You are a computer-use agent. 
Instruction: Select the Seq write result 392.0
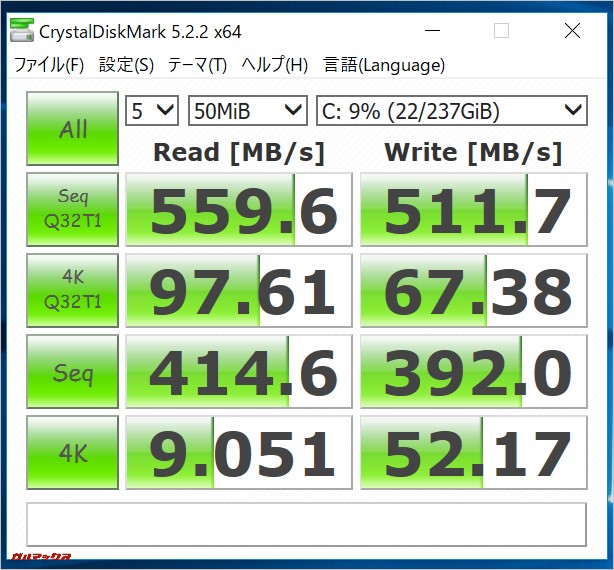[474, 372]
